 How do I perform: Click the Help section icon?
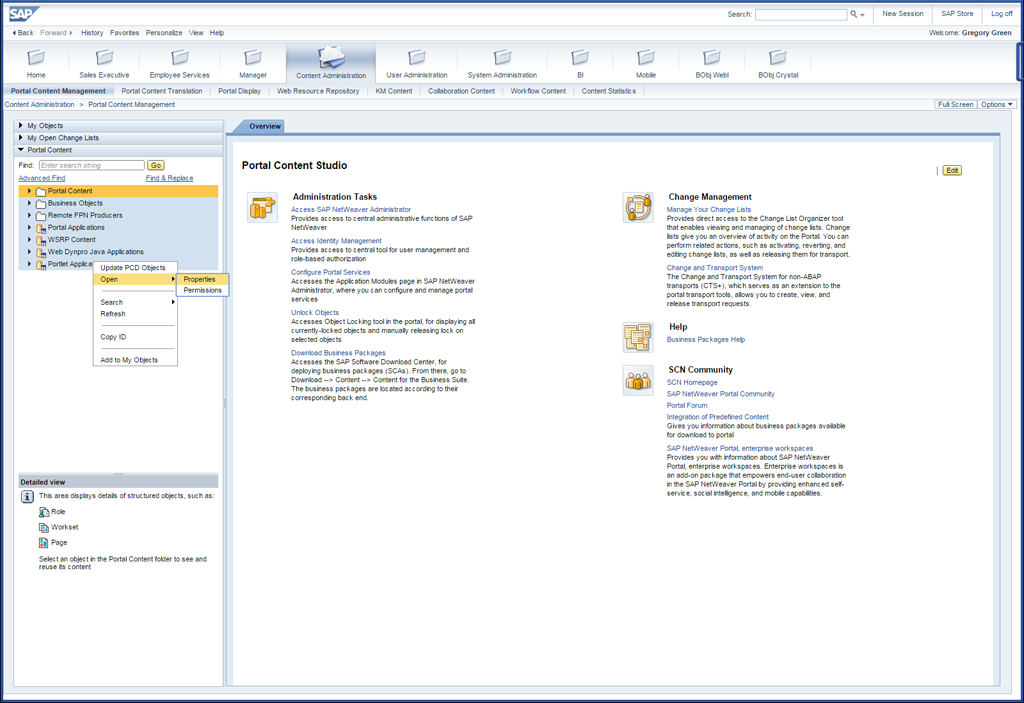pyautogui.click(x=638, y=337)
